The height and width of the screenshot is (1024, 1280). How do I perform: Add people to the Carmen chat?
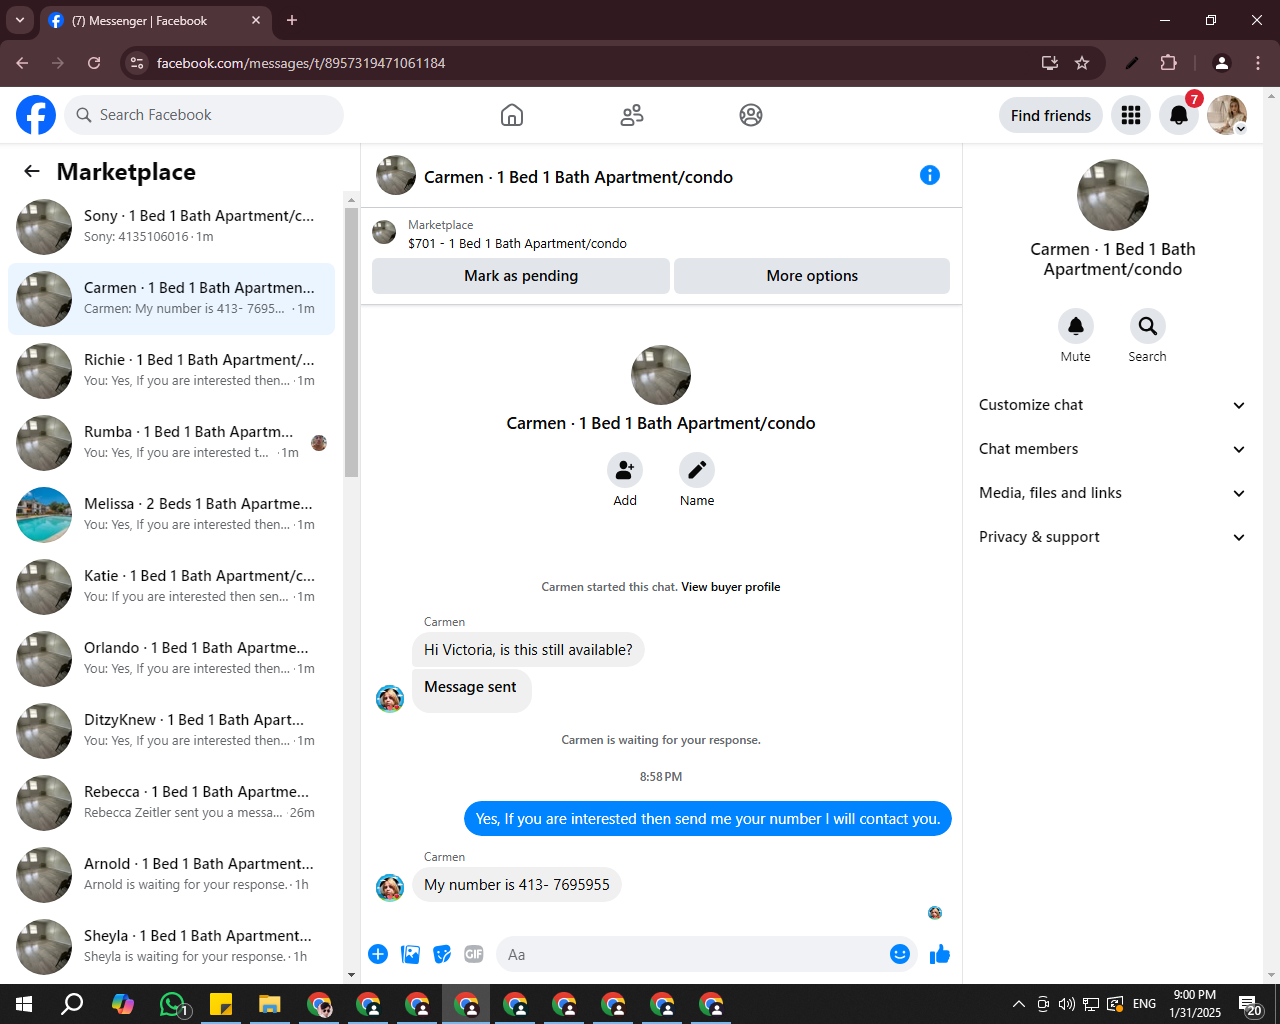click(625, 470)
